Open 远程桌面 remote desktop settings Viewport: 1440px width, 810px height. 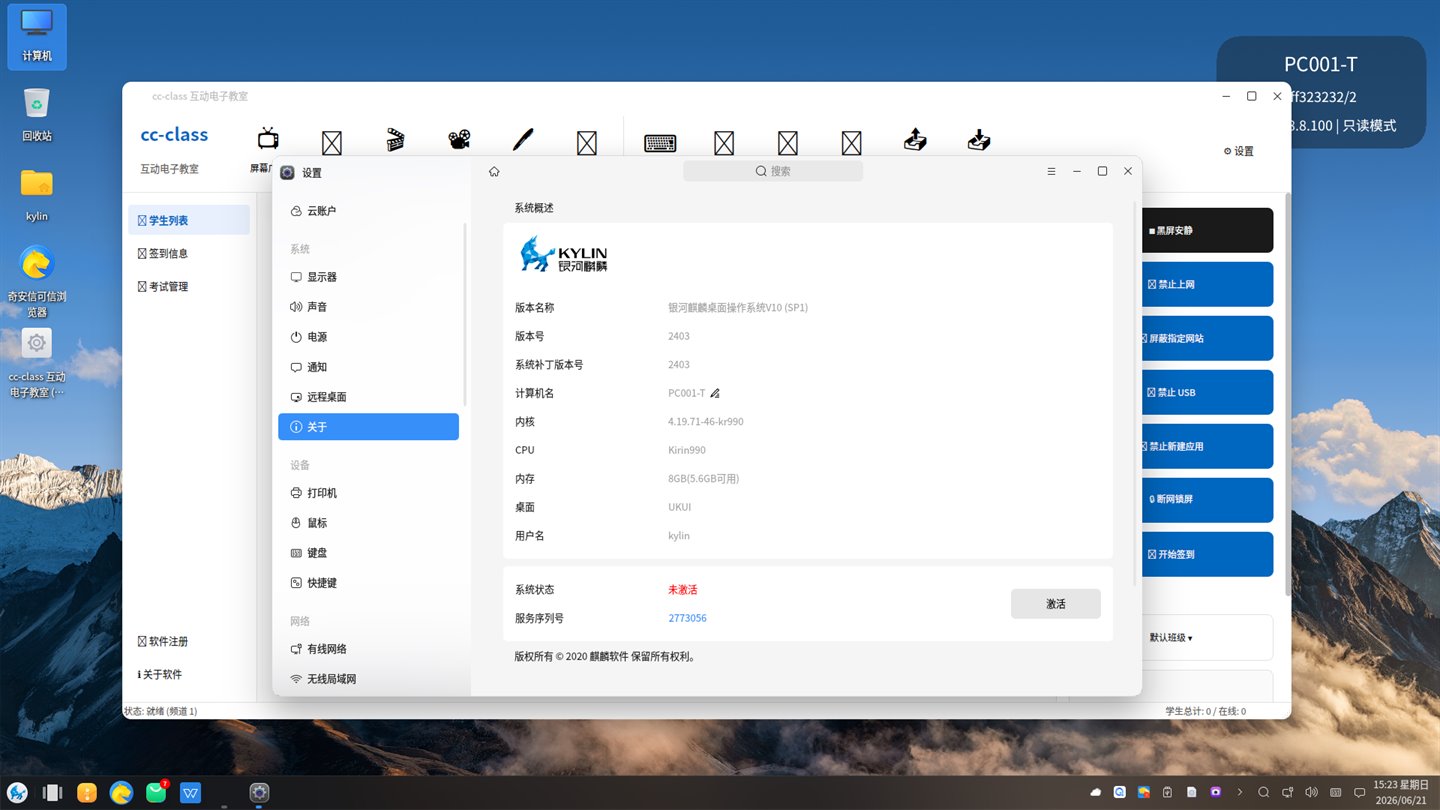[368, 397]
